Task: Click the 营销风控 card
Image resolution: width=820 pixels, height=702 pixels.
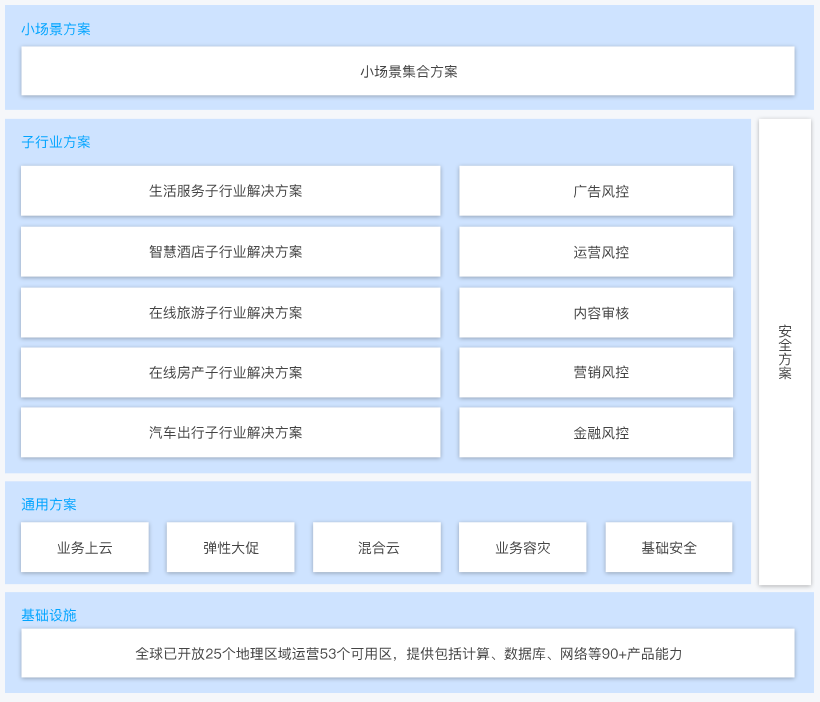Action: (596, 372)
